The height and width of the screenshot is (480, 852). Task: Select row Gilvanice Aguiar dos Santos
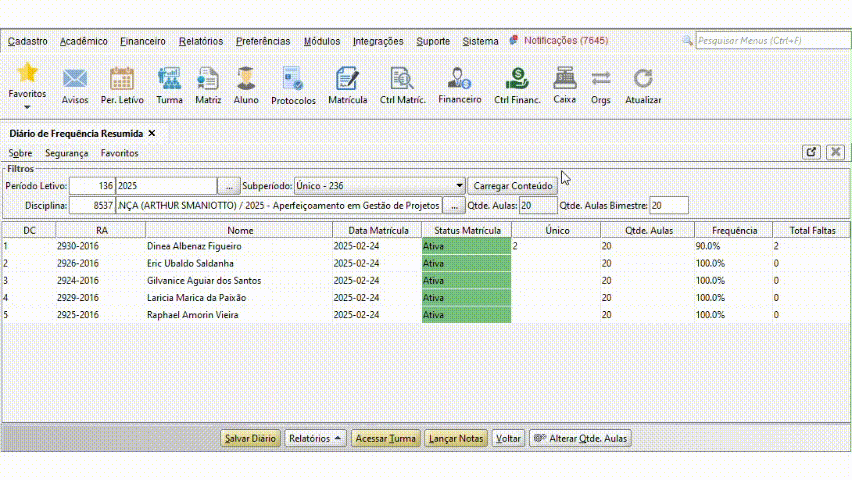(426, 280)
